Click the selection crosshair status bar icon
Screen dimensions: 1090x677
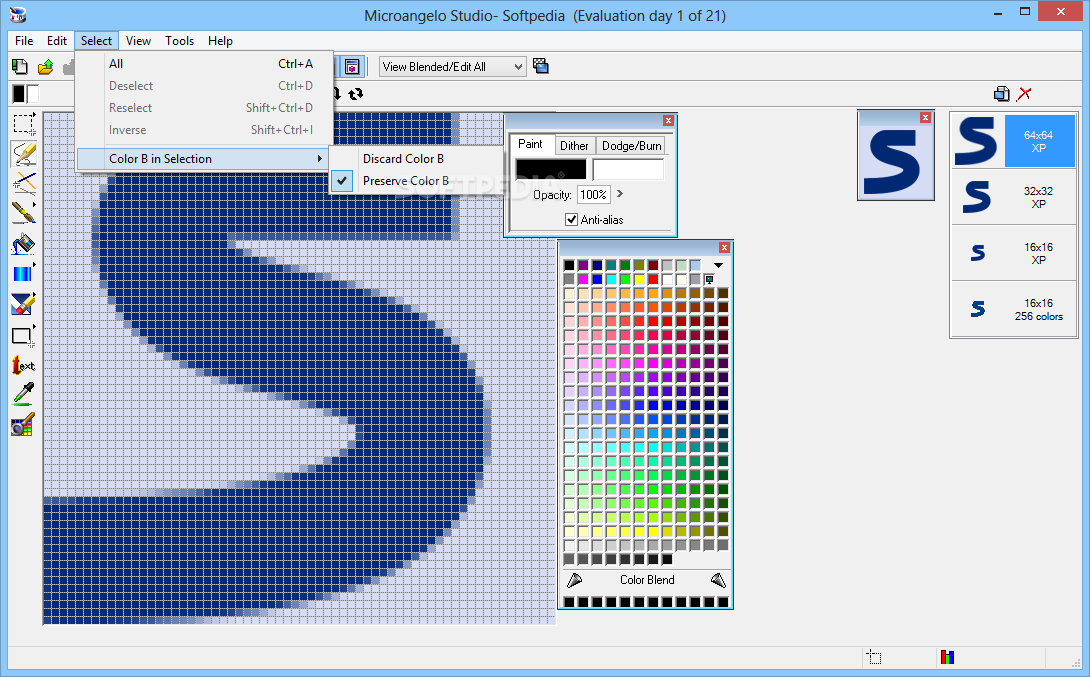875,657
